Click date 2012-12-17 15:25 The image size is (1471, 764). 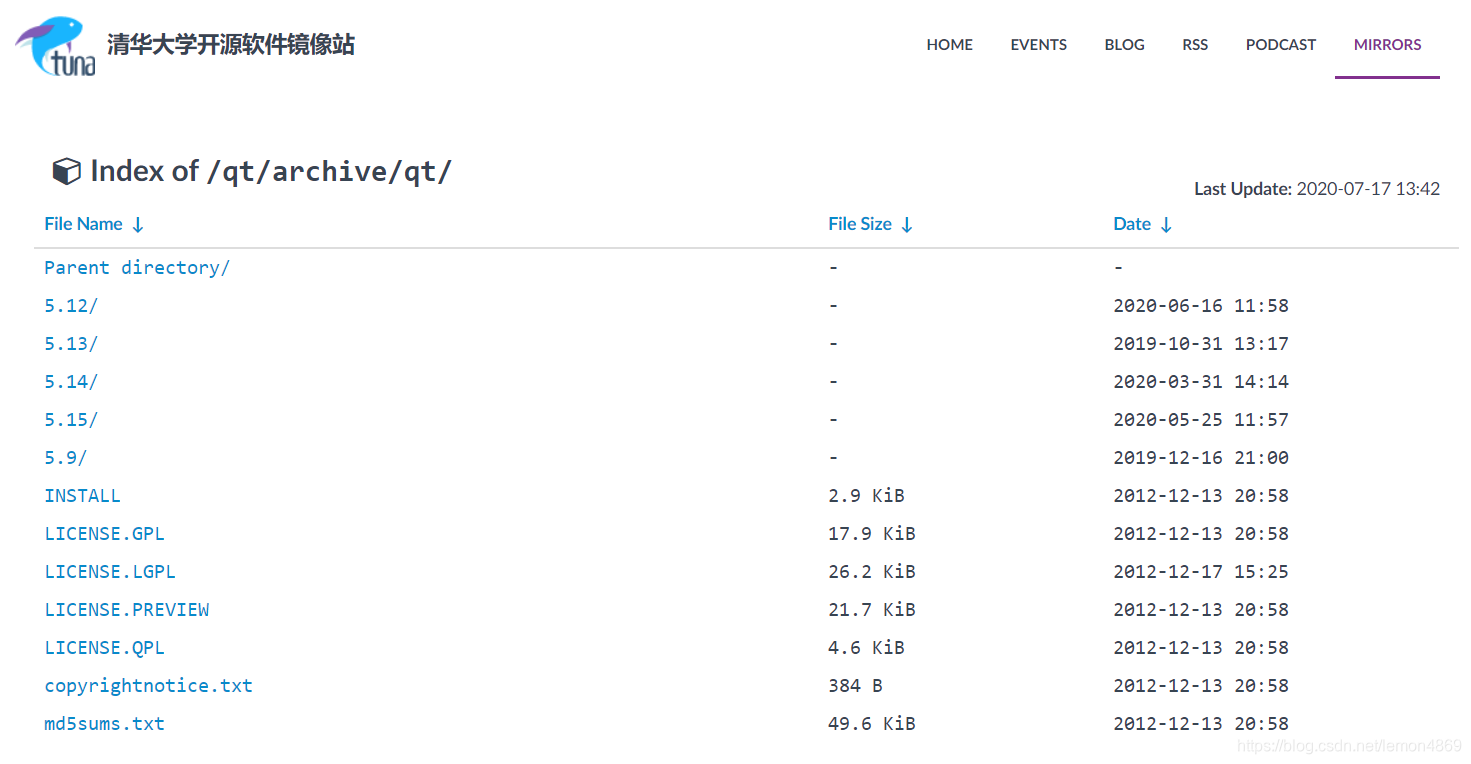(x=1201, y=572)
